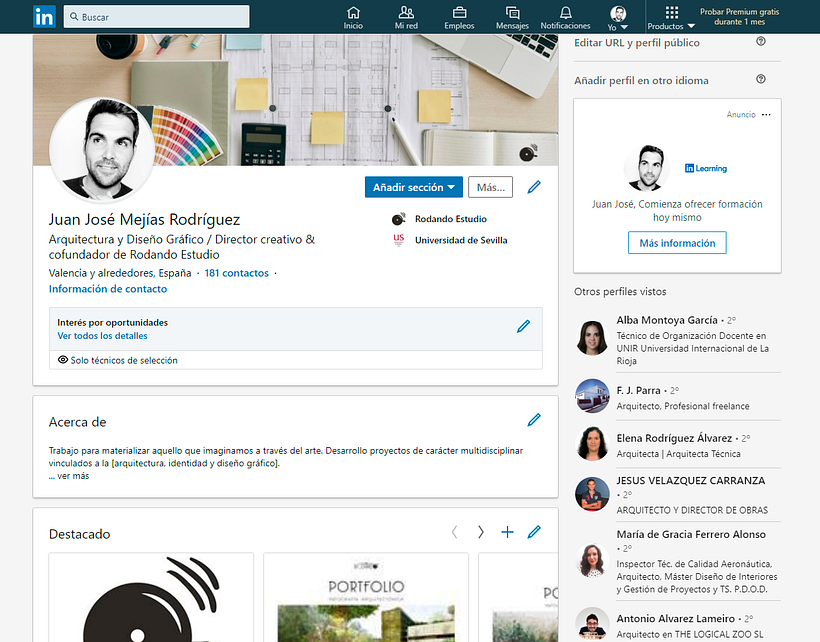Image resolution: width=820 pixels, height=642 pixels.
Task: Open Información de contacto link
Action: 108,289
